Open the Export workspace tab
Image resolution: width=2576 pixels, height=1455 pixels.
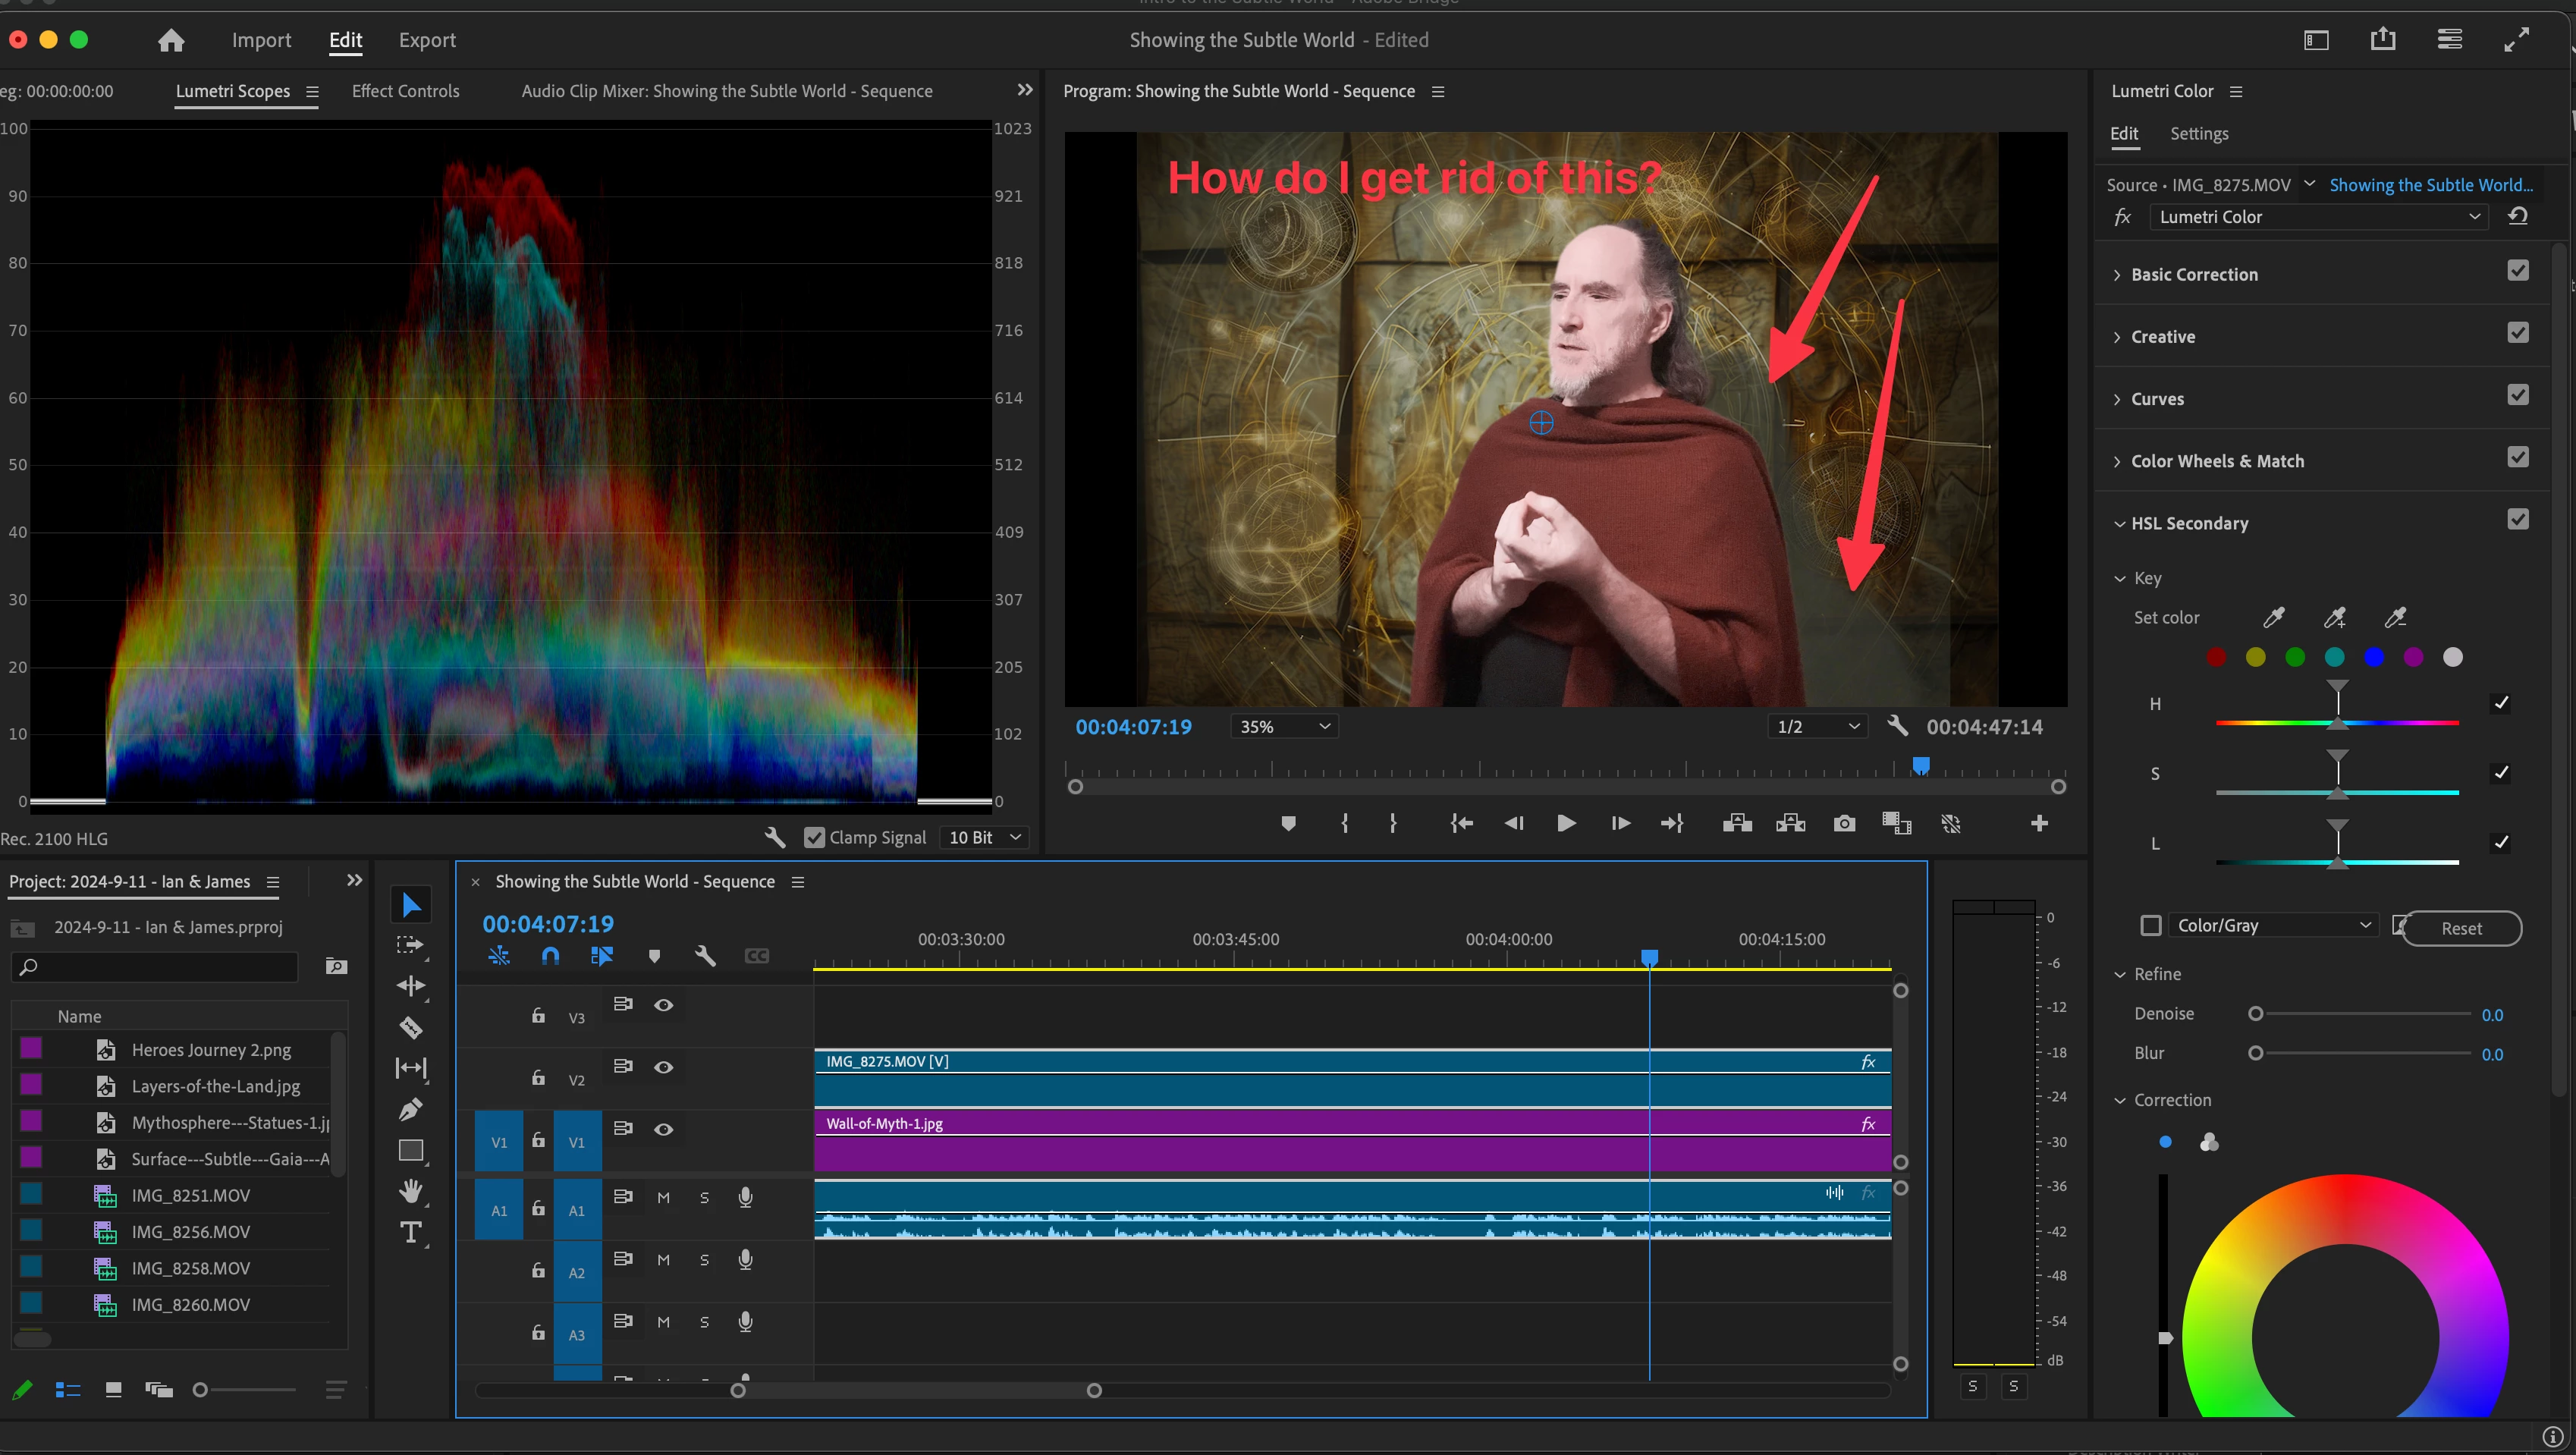(427, 40)
